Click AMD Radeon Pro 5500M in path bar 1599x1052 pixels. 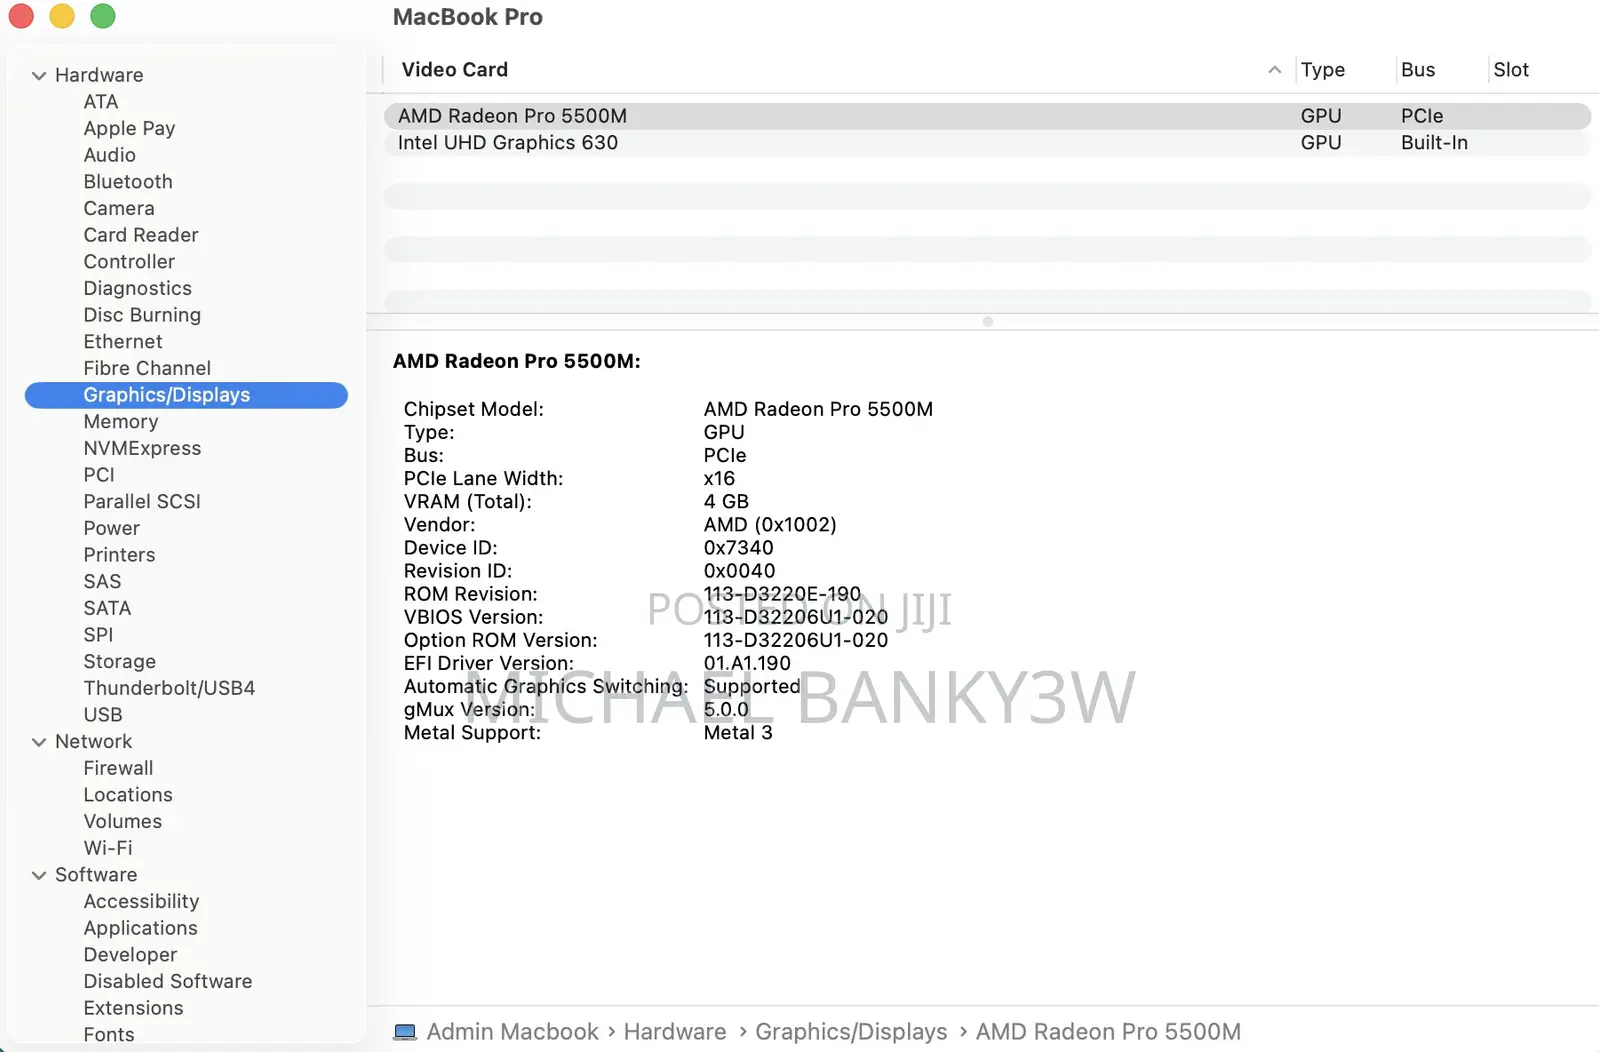point(1108,1032)
